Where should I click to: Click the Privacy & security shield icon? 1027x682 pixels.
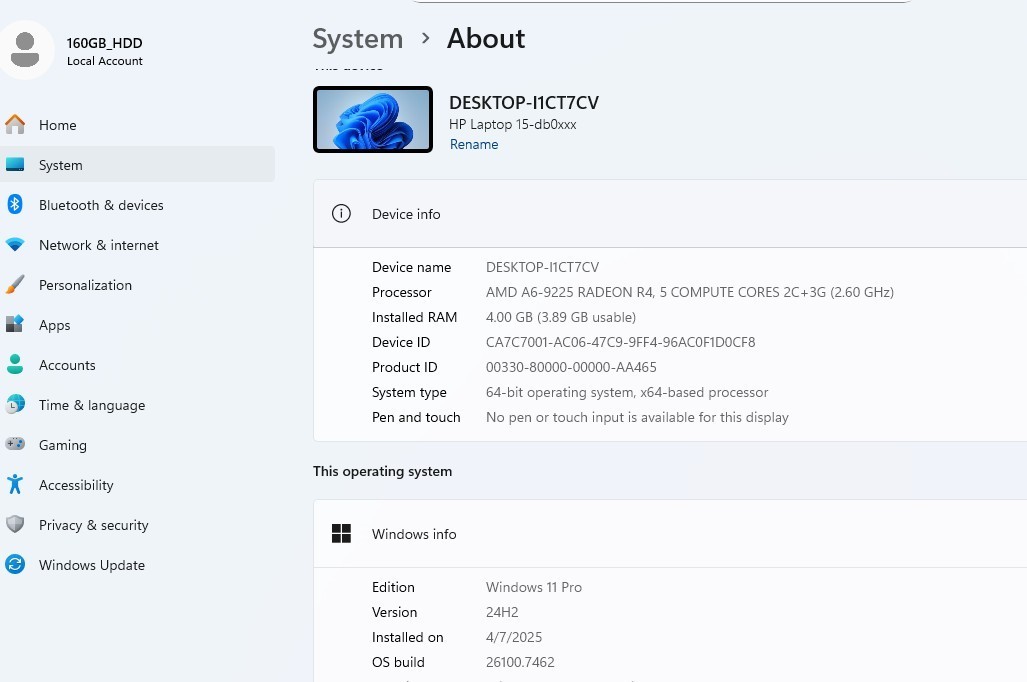point(15,524)
